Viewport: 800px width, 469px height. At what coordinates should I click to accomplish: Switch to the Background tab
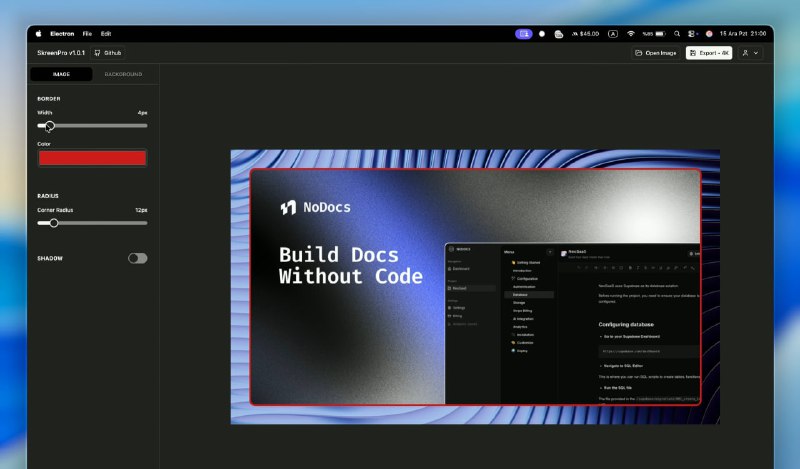click(x=123, y=74)
